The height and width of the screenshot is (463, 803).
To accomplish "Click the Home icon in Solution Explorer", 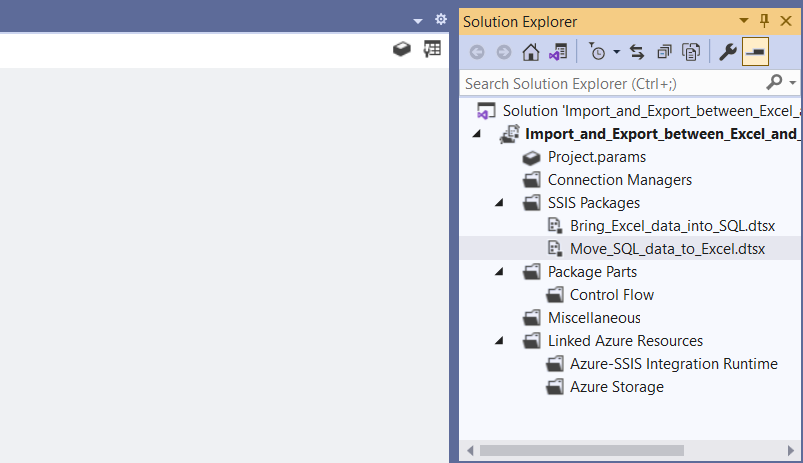I will [x=531, y=51].
